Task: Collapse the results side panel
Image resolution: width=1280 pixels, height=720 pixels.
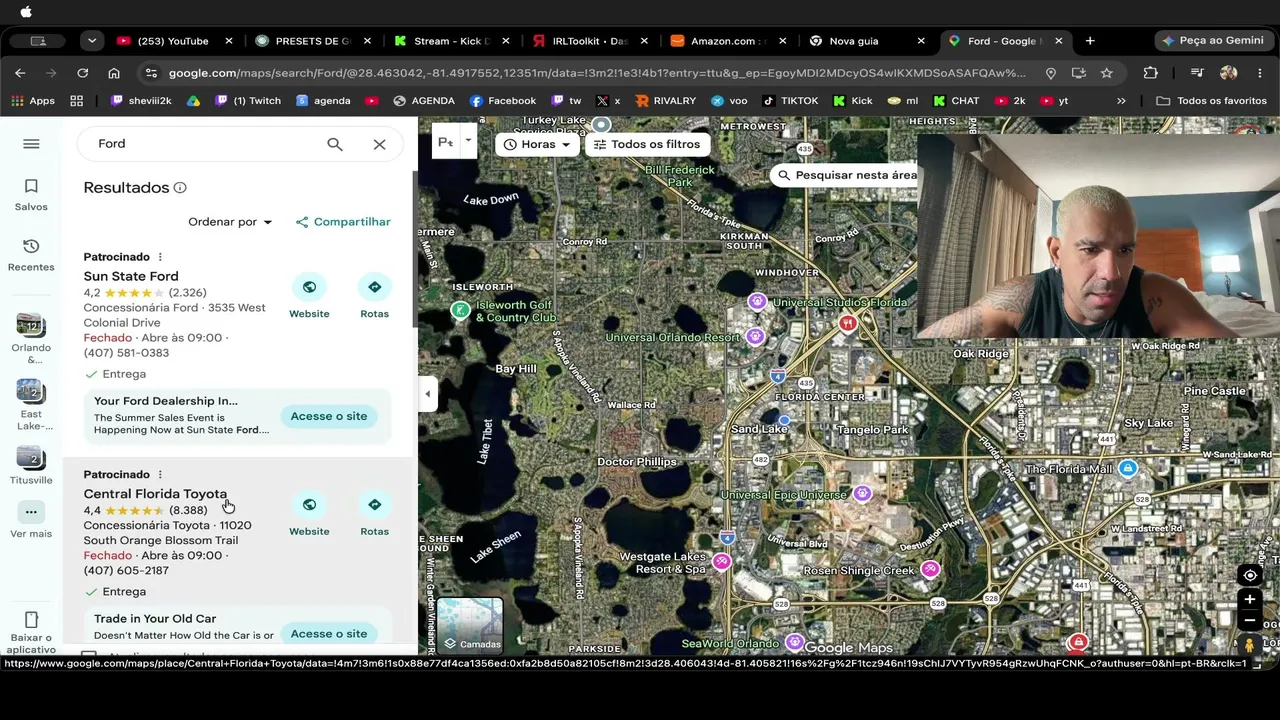Action: (427, 394)
